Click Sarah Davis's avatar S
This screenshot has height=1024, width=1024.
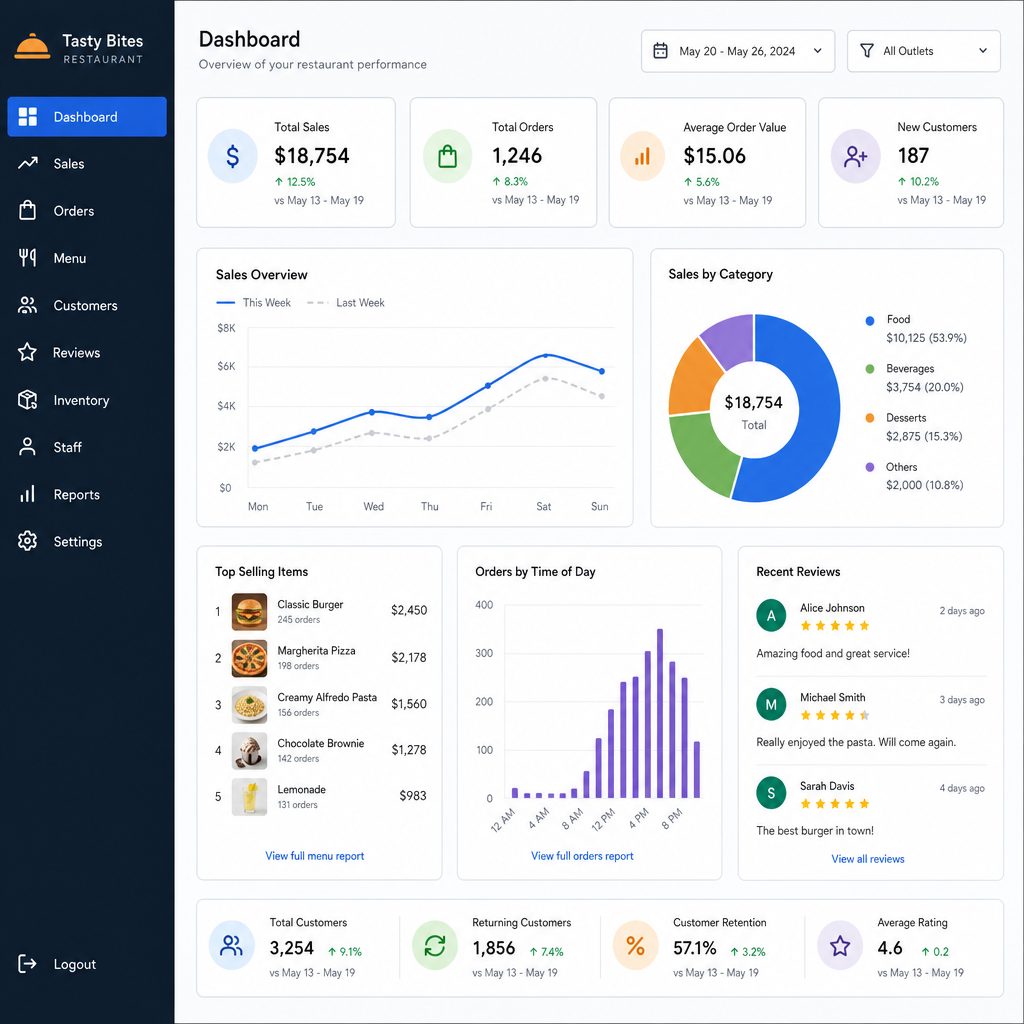(x=771, y=793)
